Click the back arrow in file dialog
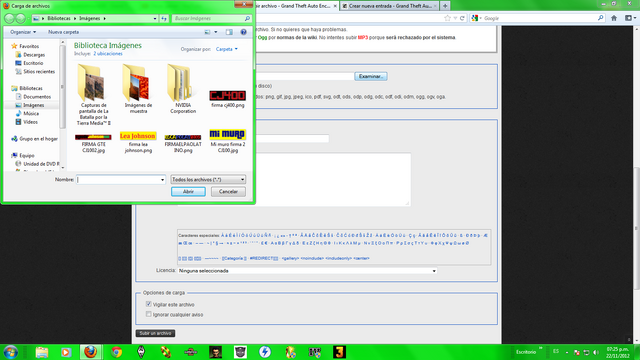The image size is (640, 360). 9,18
